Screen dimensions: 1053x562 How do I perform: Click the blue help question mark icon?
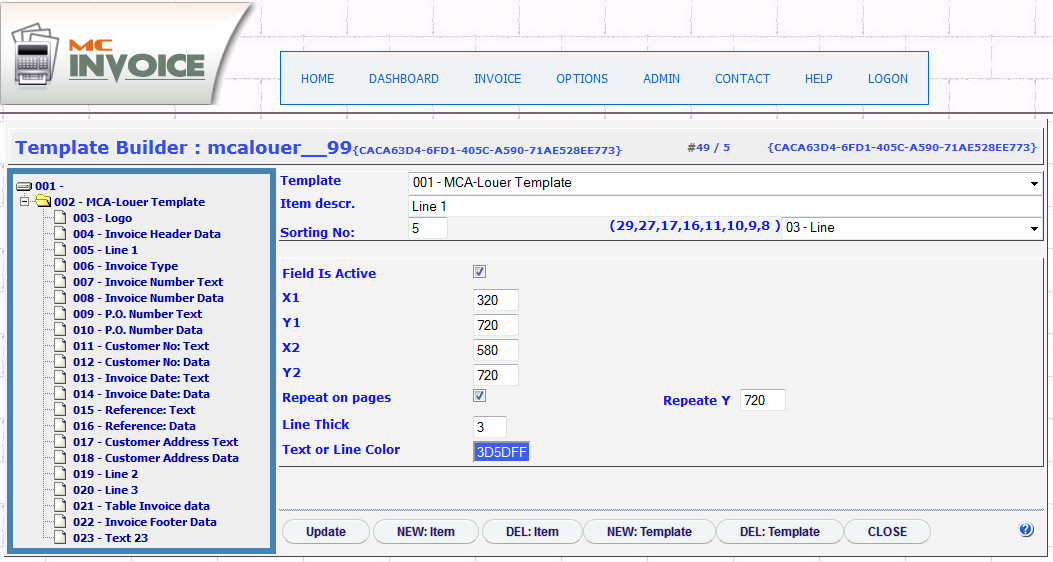tap(1025, 530)
